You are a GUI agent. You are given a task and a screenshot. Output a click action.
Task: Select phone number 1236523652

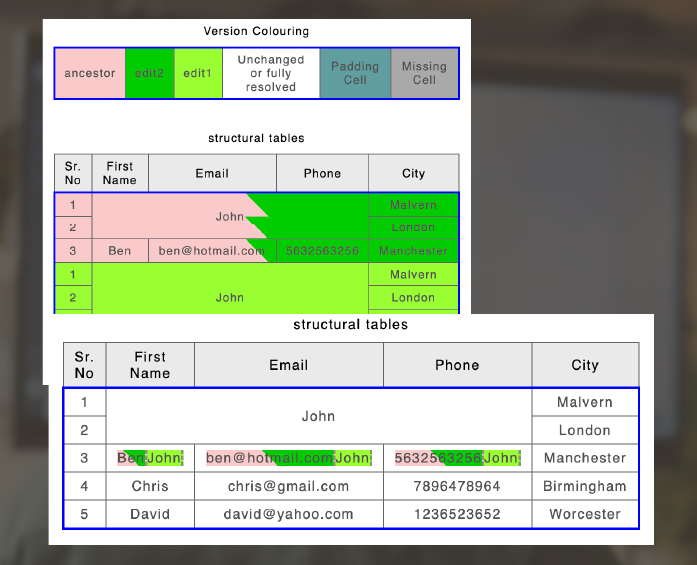coord(457,514)
